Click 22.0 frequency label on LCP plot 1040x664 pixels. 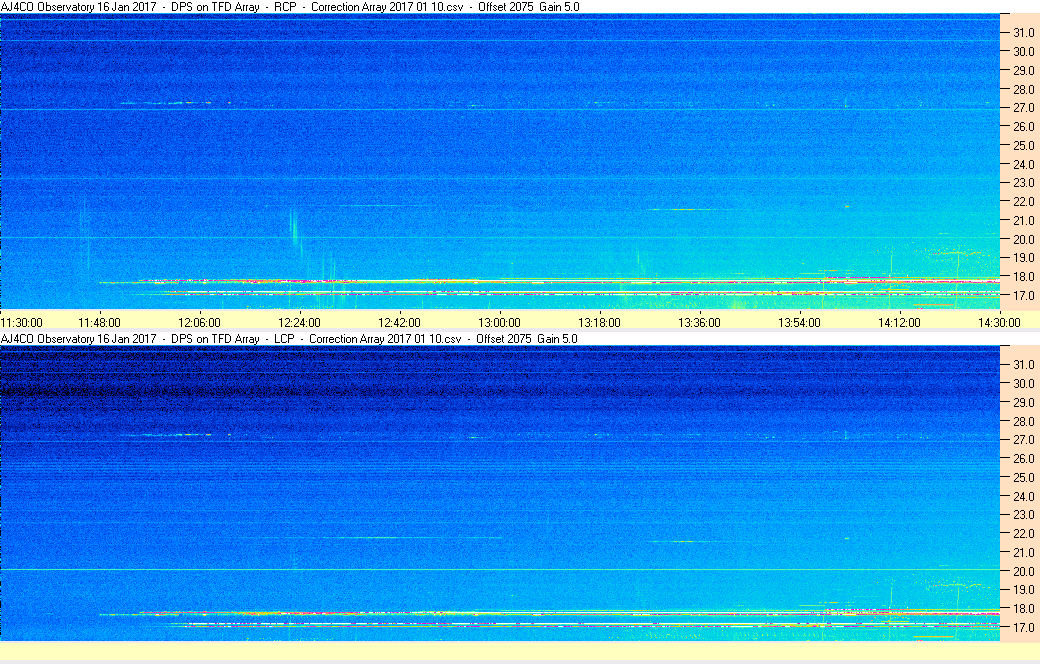click(1023, 533)
